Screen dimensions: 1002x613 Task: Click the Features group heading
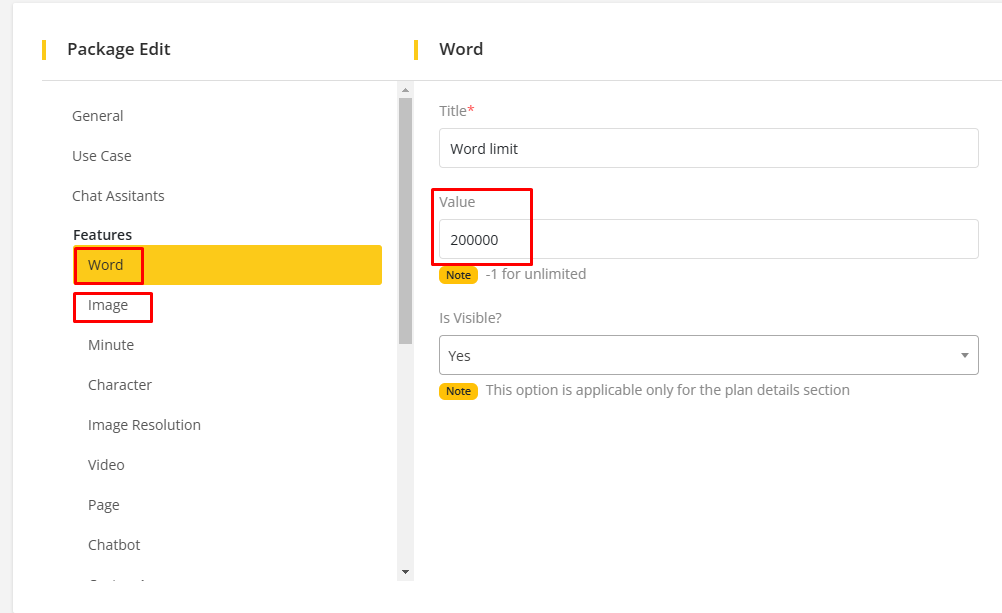point(102,235)
